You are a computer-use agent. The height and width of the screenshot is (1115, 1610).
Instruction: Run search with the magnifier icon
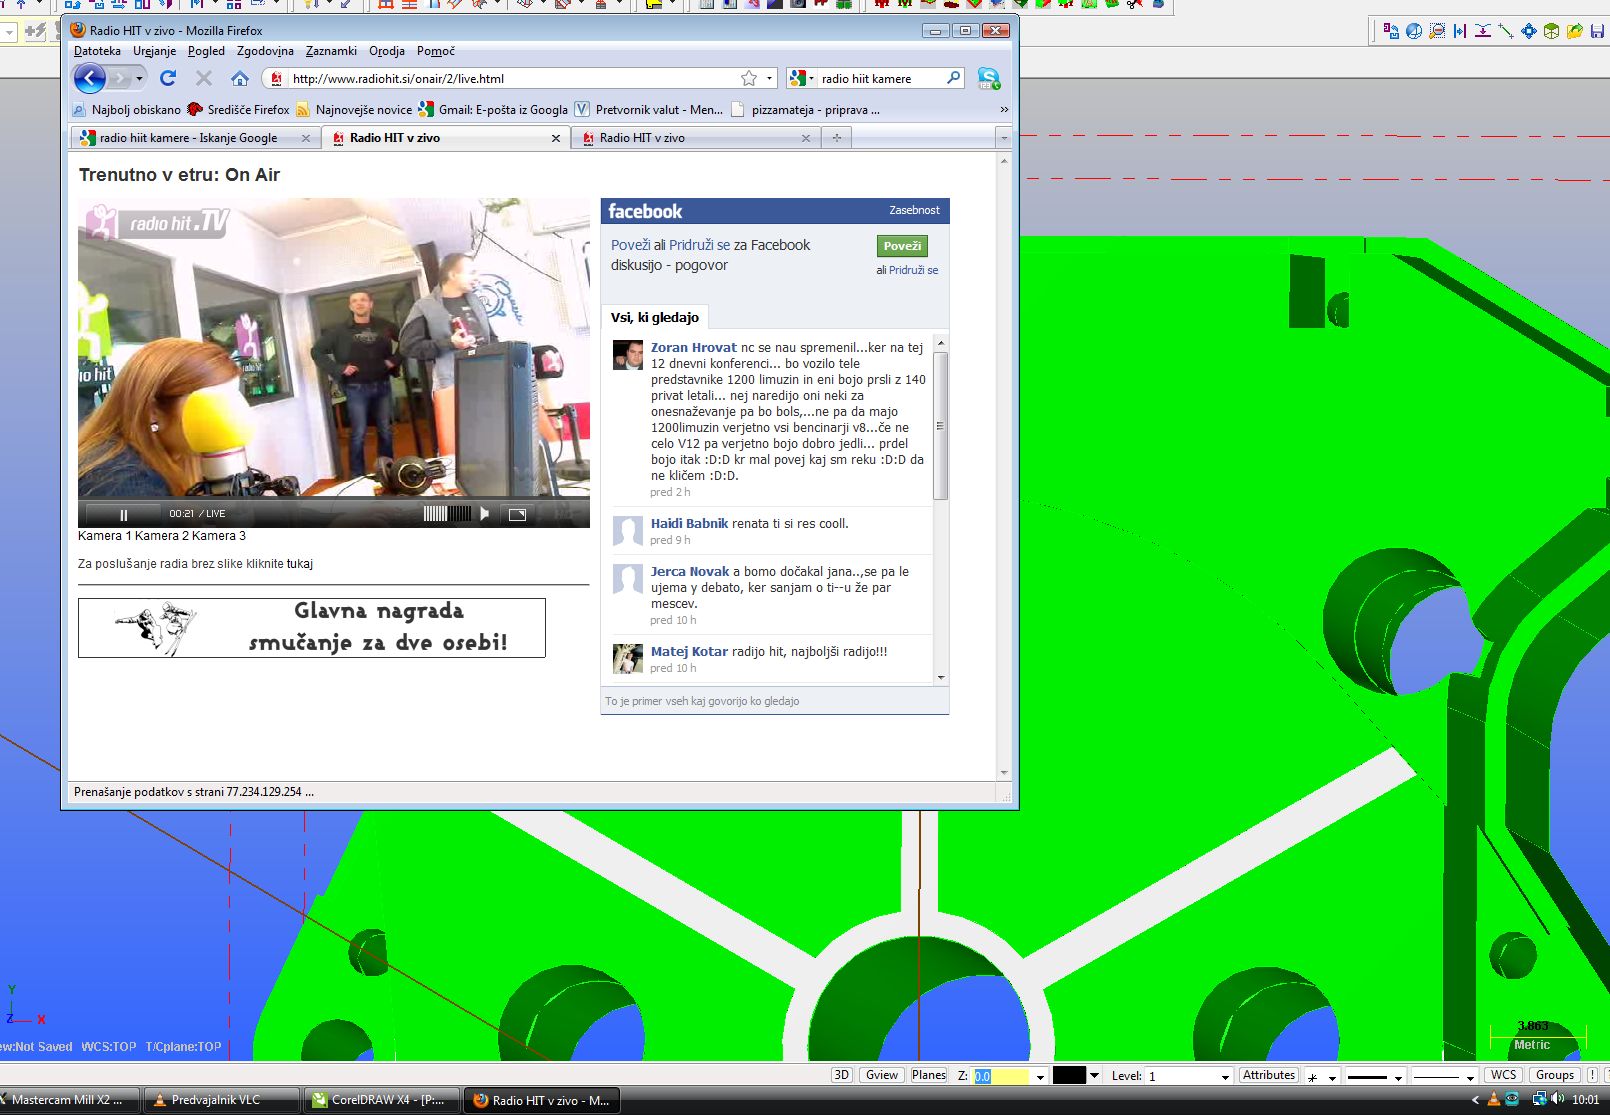click(954, 78)
